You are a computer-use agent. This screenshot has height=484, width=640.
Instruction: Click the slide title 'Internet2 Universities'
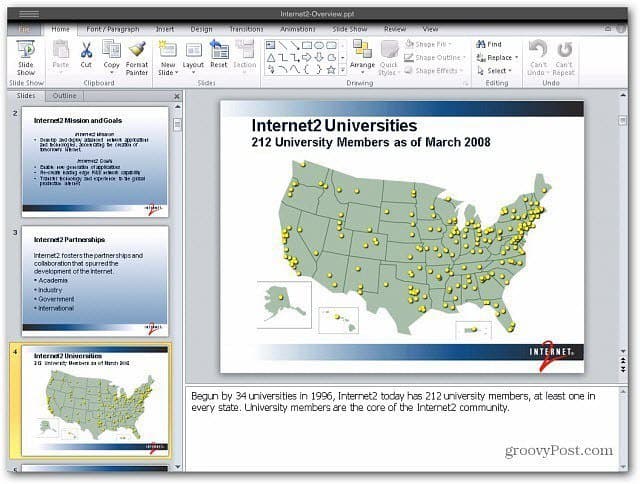tap(334, 125)
